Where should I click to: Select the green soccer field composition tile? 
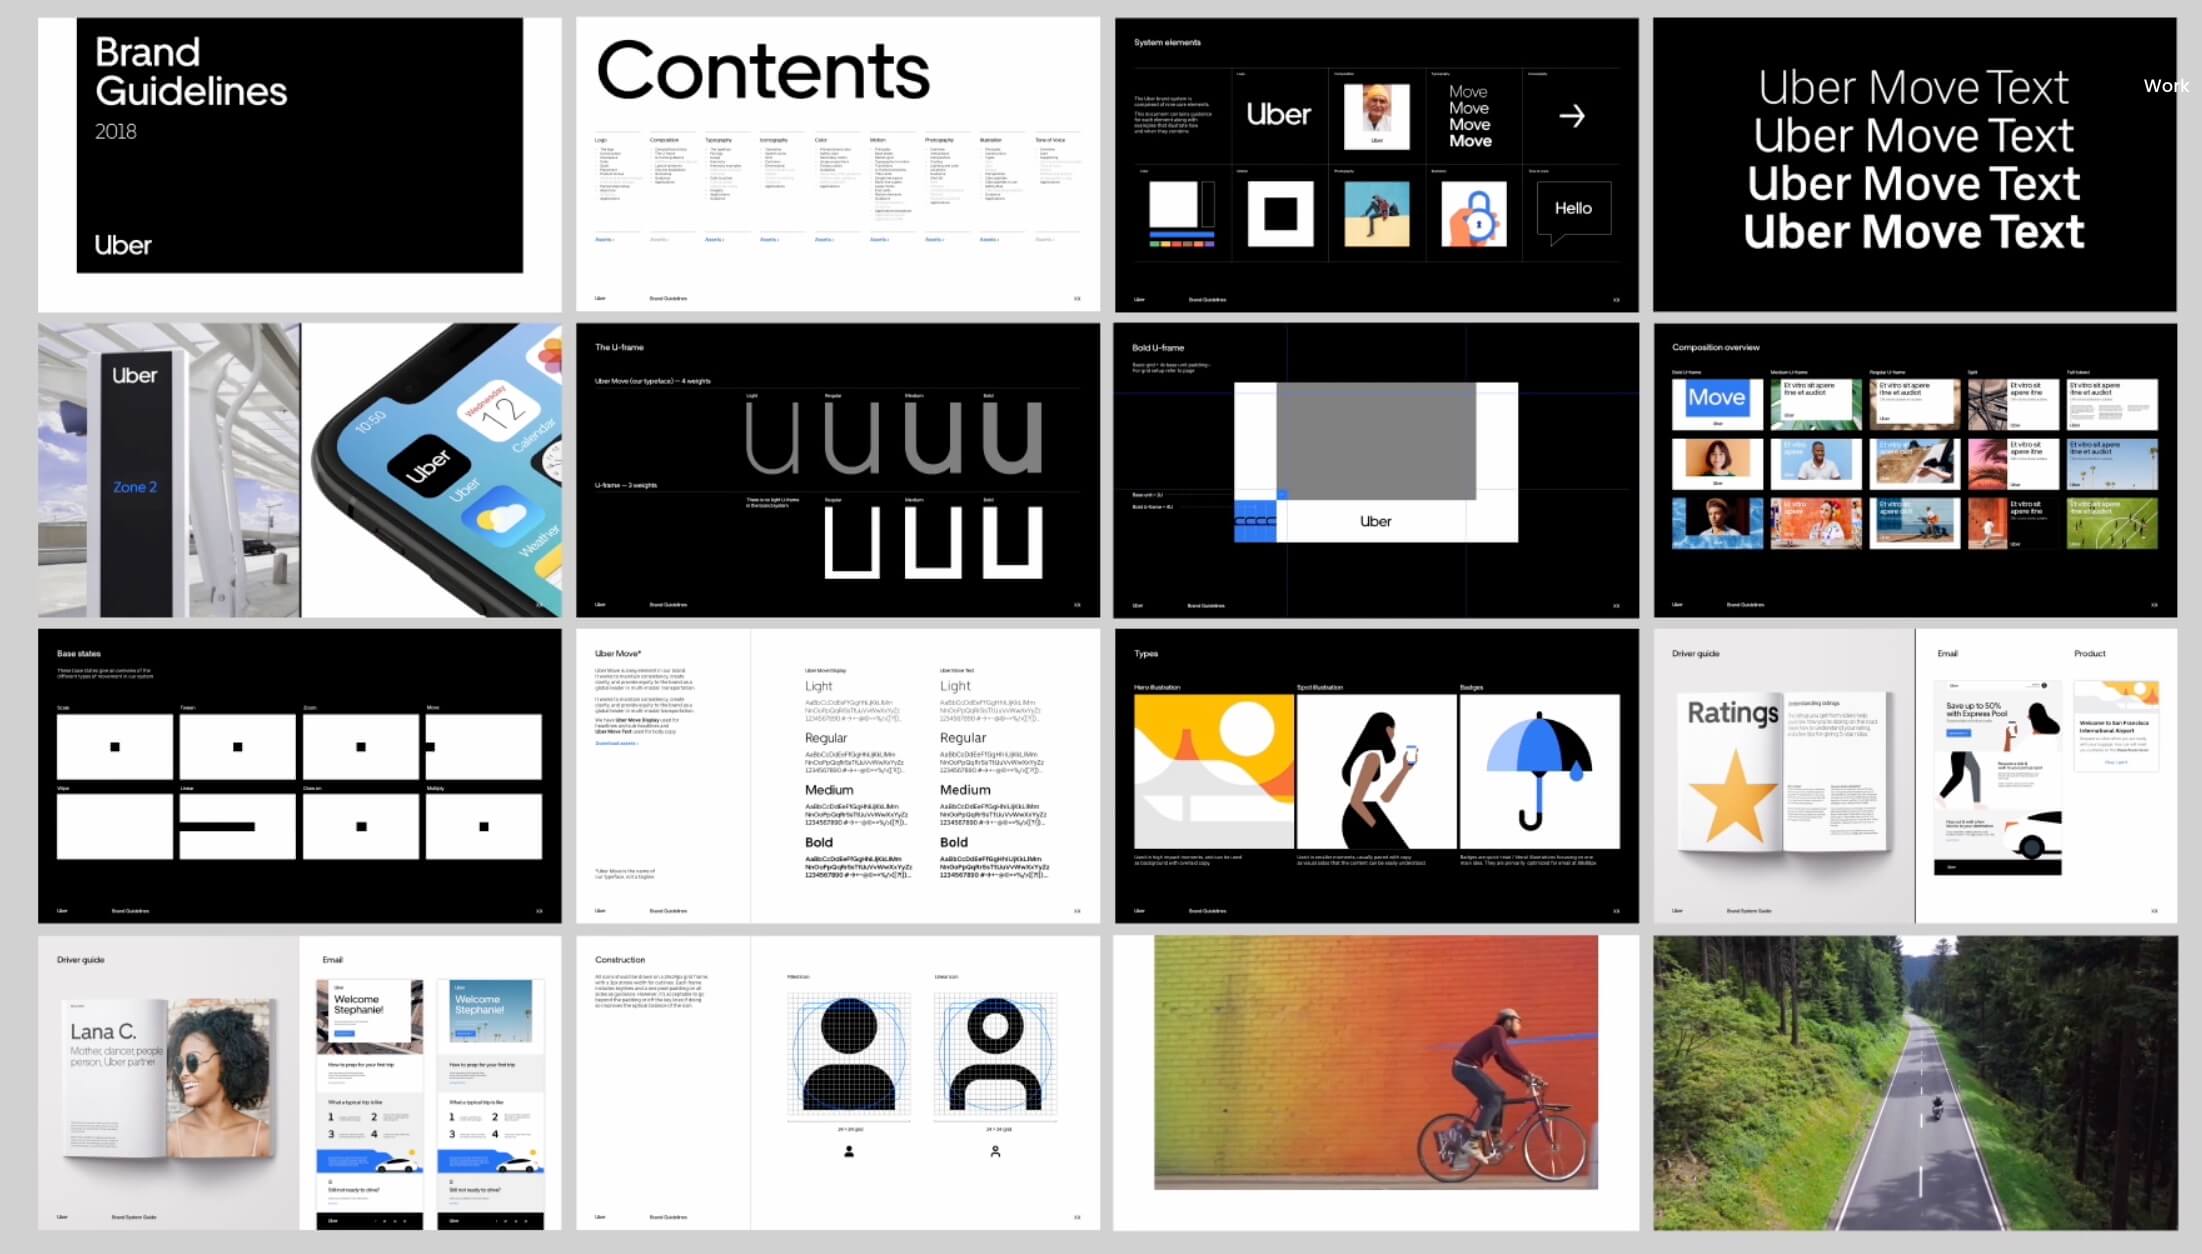2112,523
